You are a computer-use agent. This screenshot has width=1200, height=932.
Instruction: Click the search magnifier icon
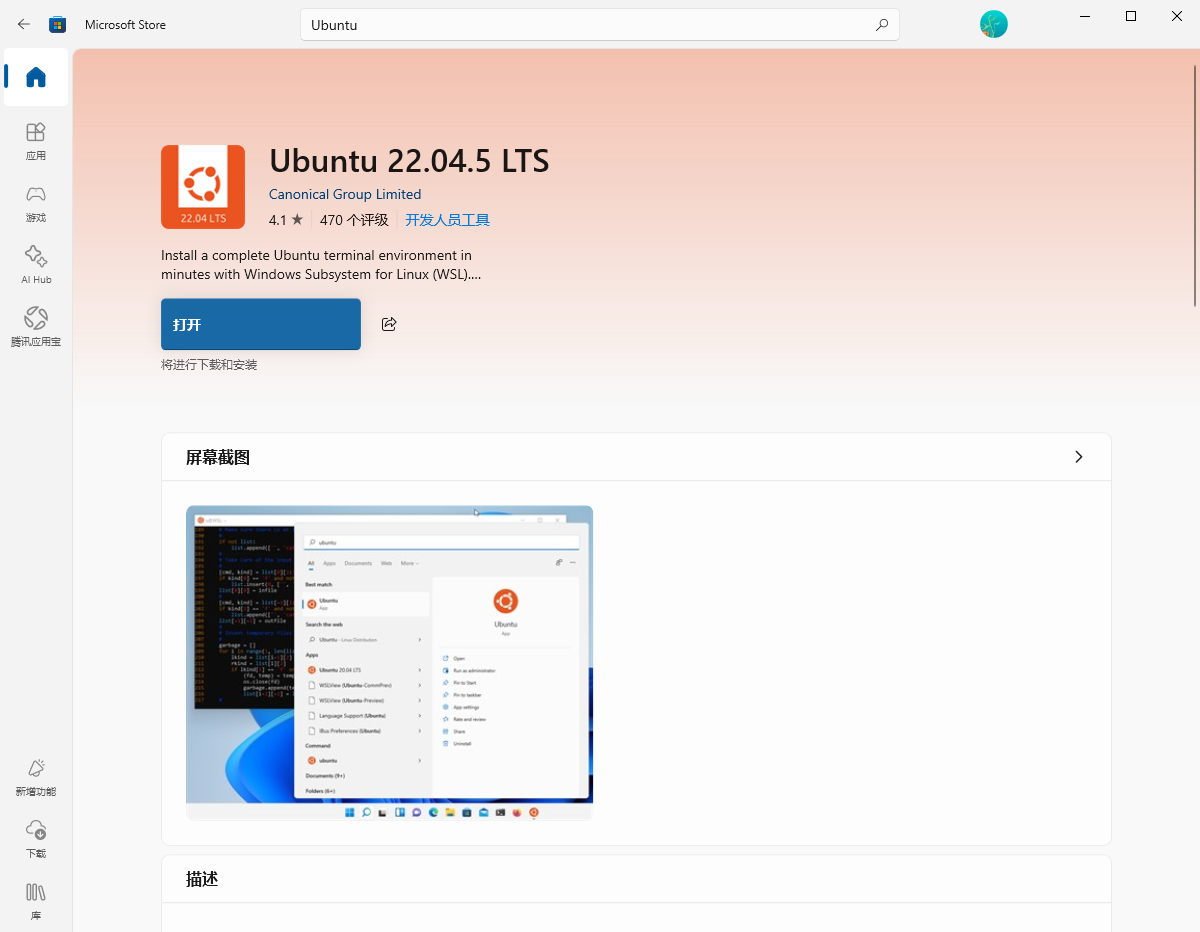(881, 25)
